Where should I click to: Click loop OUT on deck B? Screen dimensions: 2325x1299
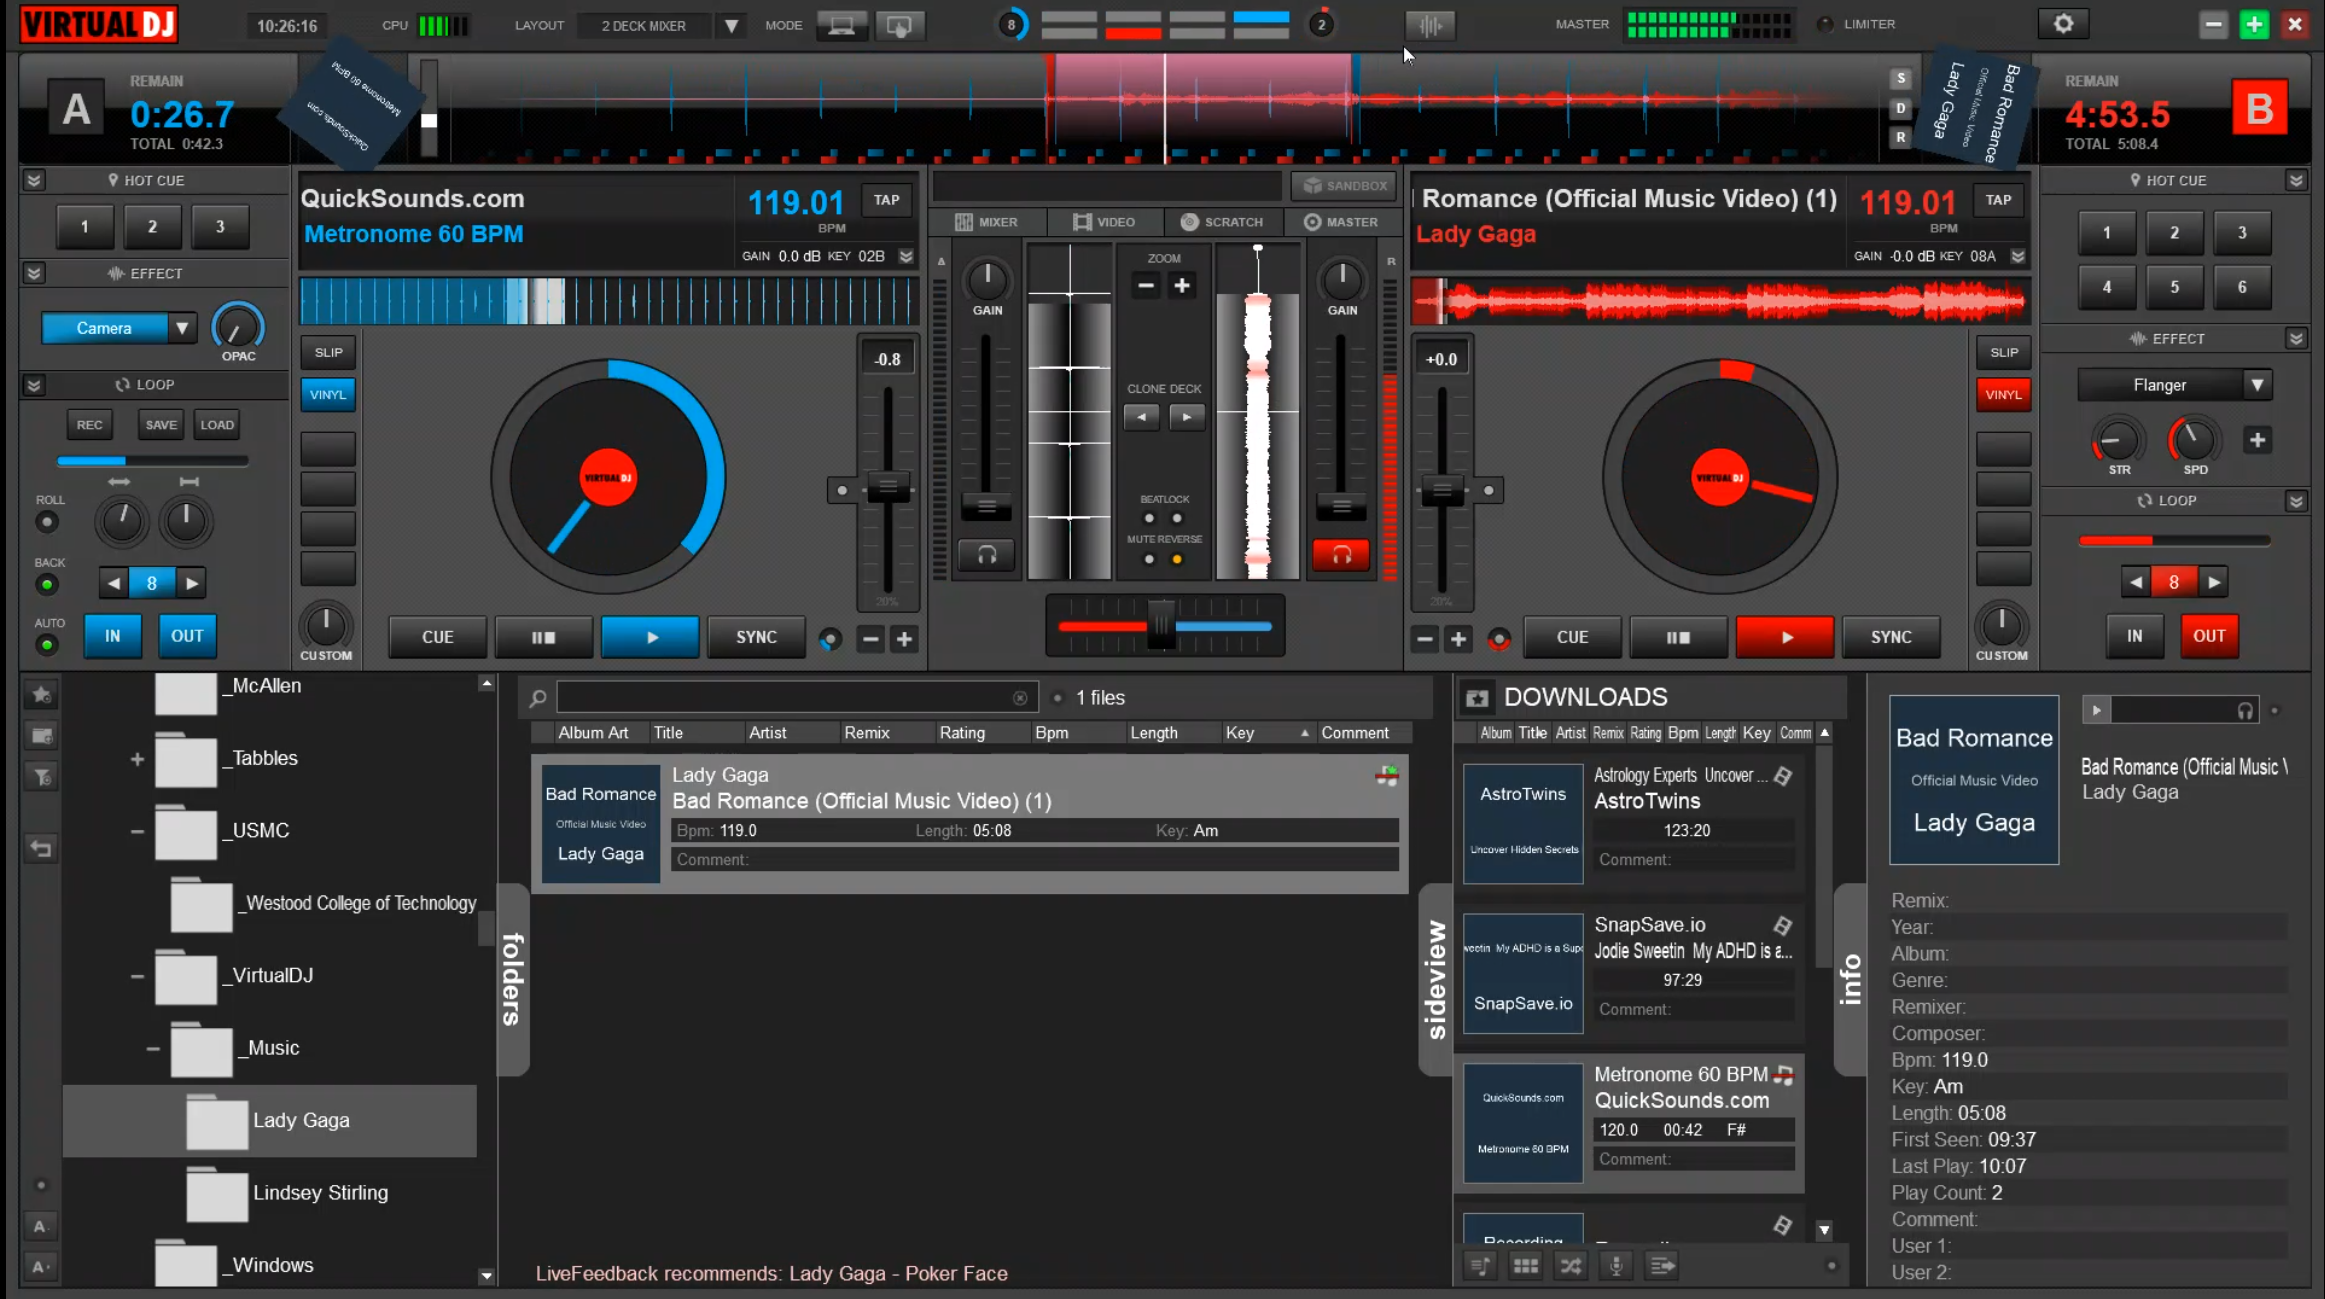[x=2209, y=636]
